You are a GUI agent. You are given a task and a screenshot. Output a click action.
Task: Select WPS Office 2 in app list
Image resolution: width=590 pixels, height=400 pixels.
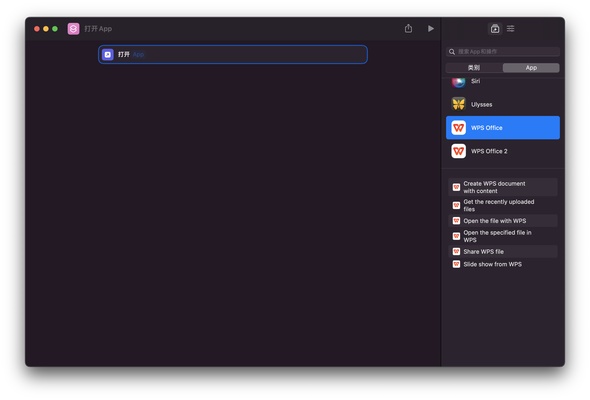tap(503, 151)
